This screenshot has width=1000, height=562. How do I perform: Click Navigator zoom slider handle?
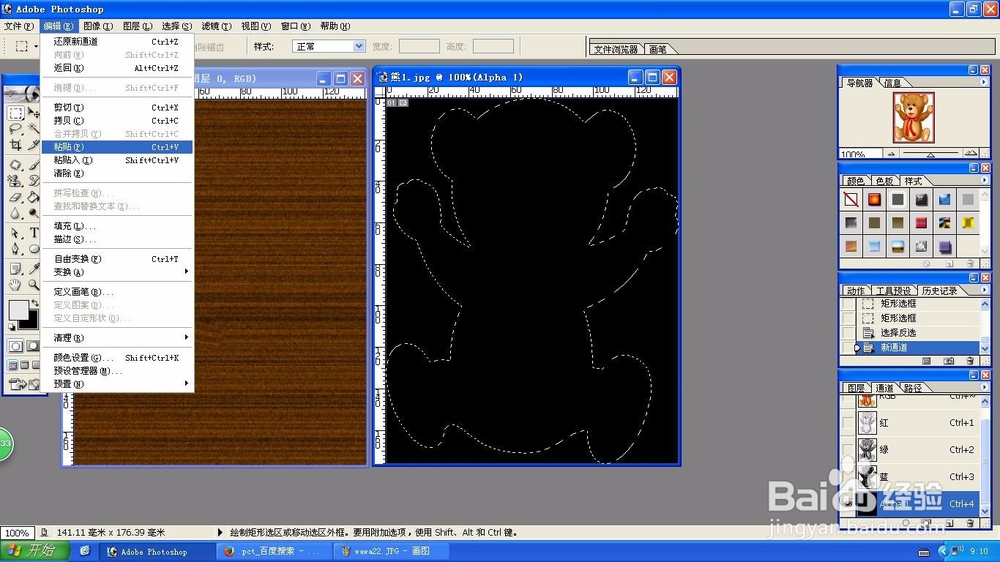tap(930, 154)
